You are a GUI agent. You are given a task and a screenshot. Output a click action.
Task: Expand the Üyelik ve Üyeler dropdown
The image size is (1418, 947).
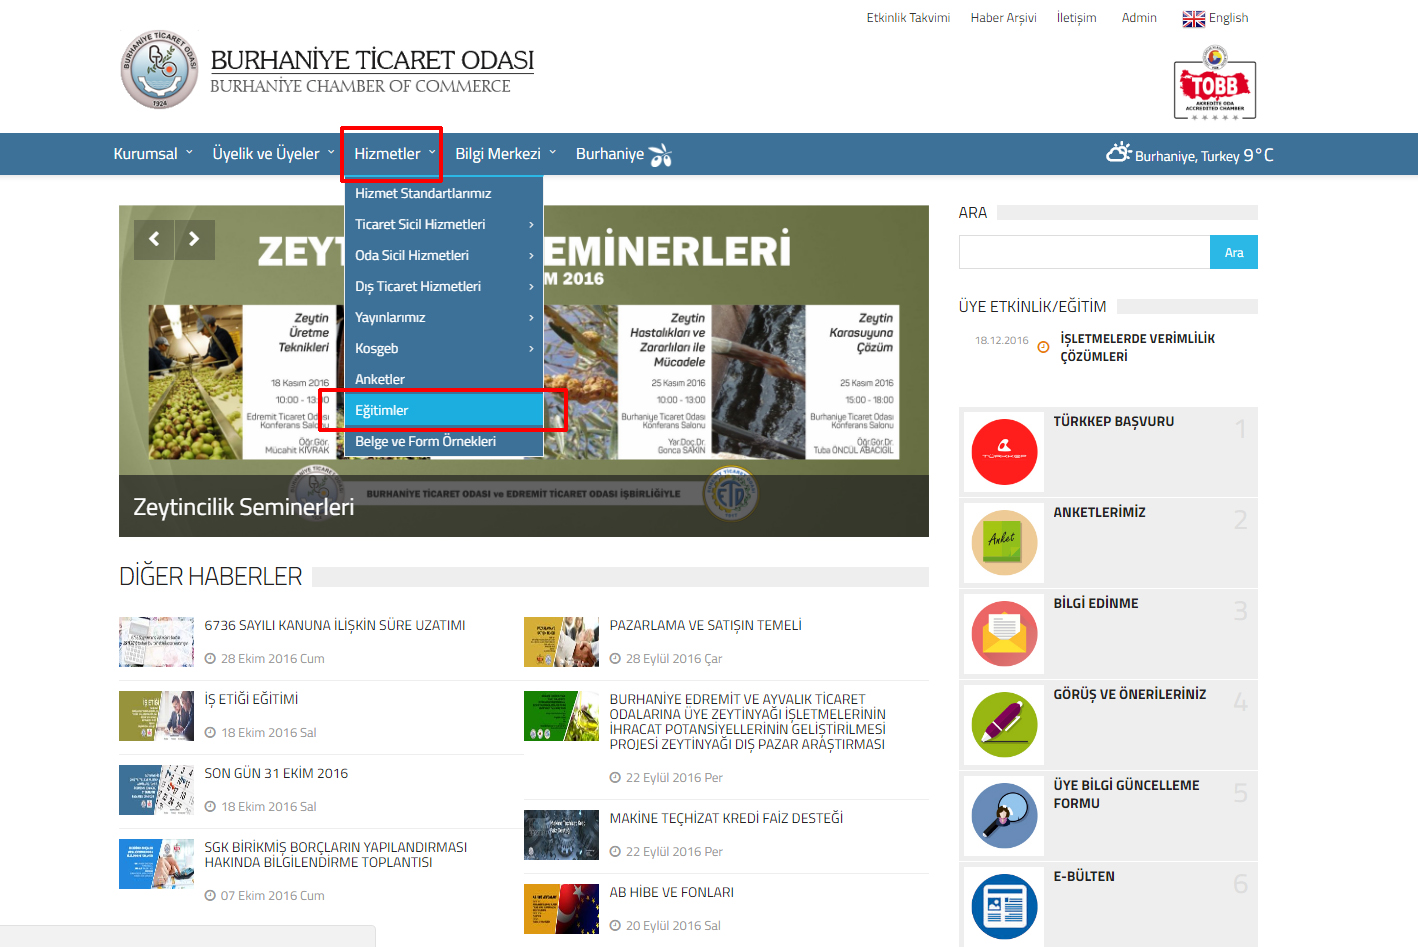[x=273, y=154]
